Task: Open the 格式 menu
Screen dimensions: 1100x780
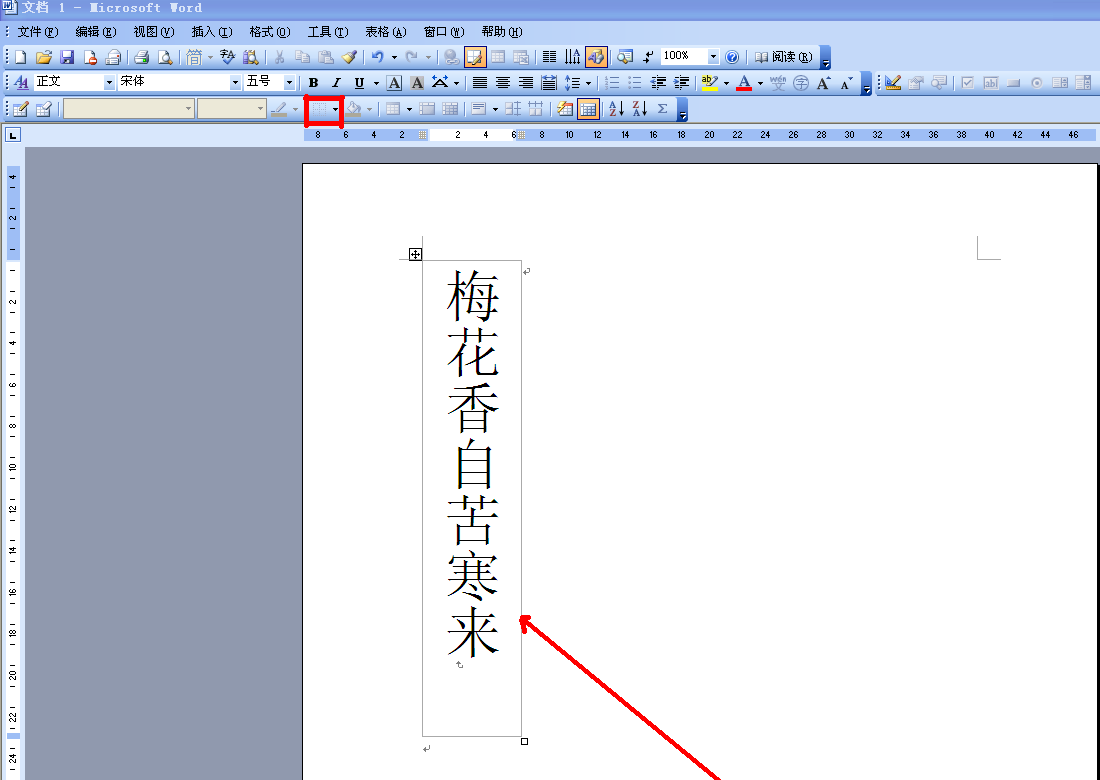Action: pos(269,32)
